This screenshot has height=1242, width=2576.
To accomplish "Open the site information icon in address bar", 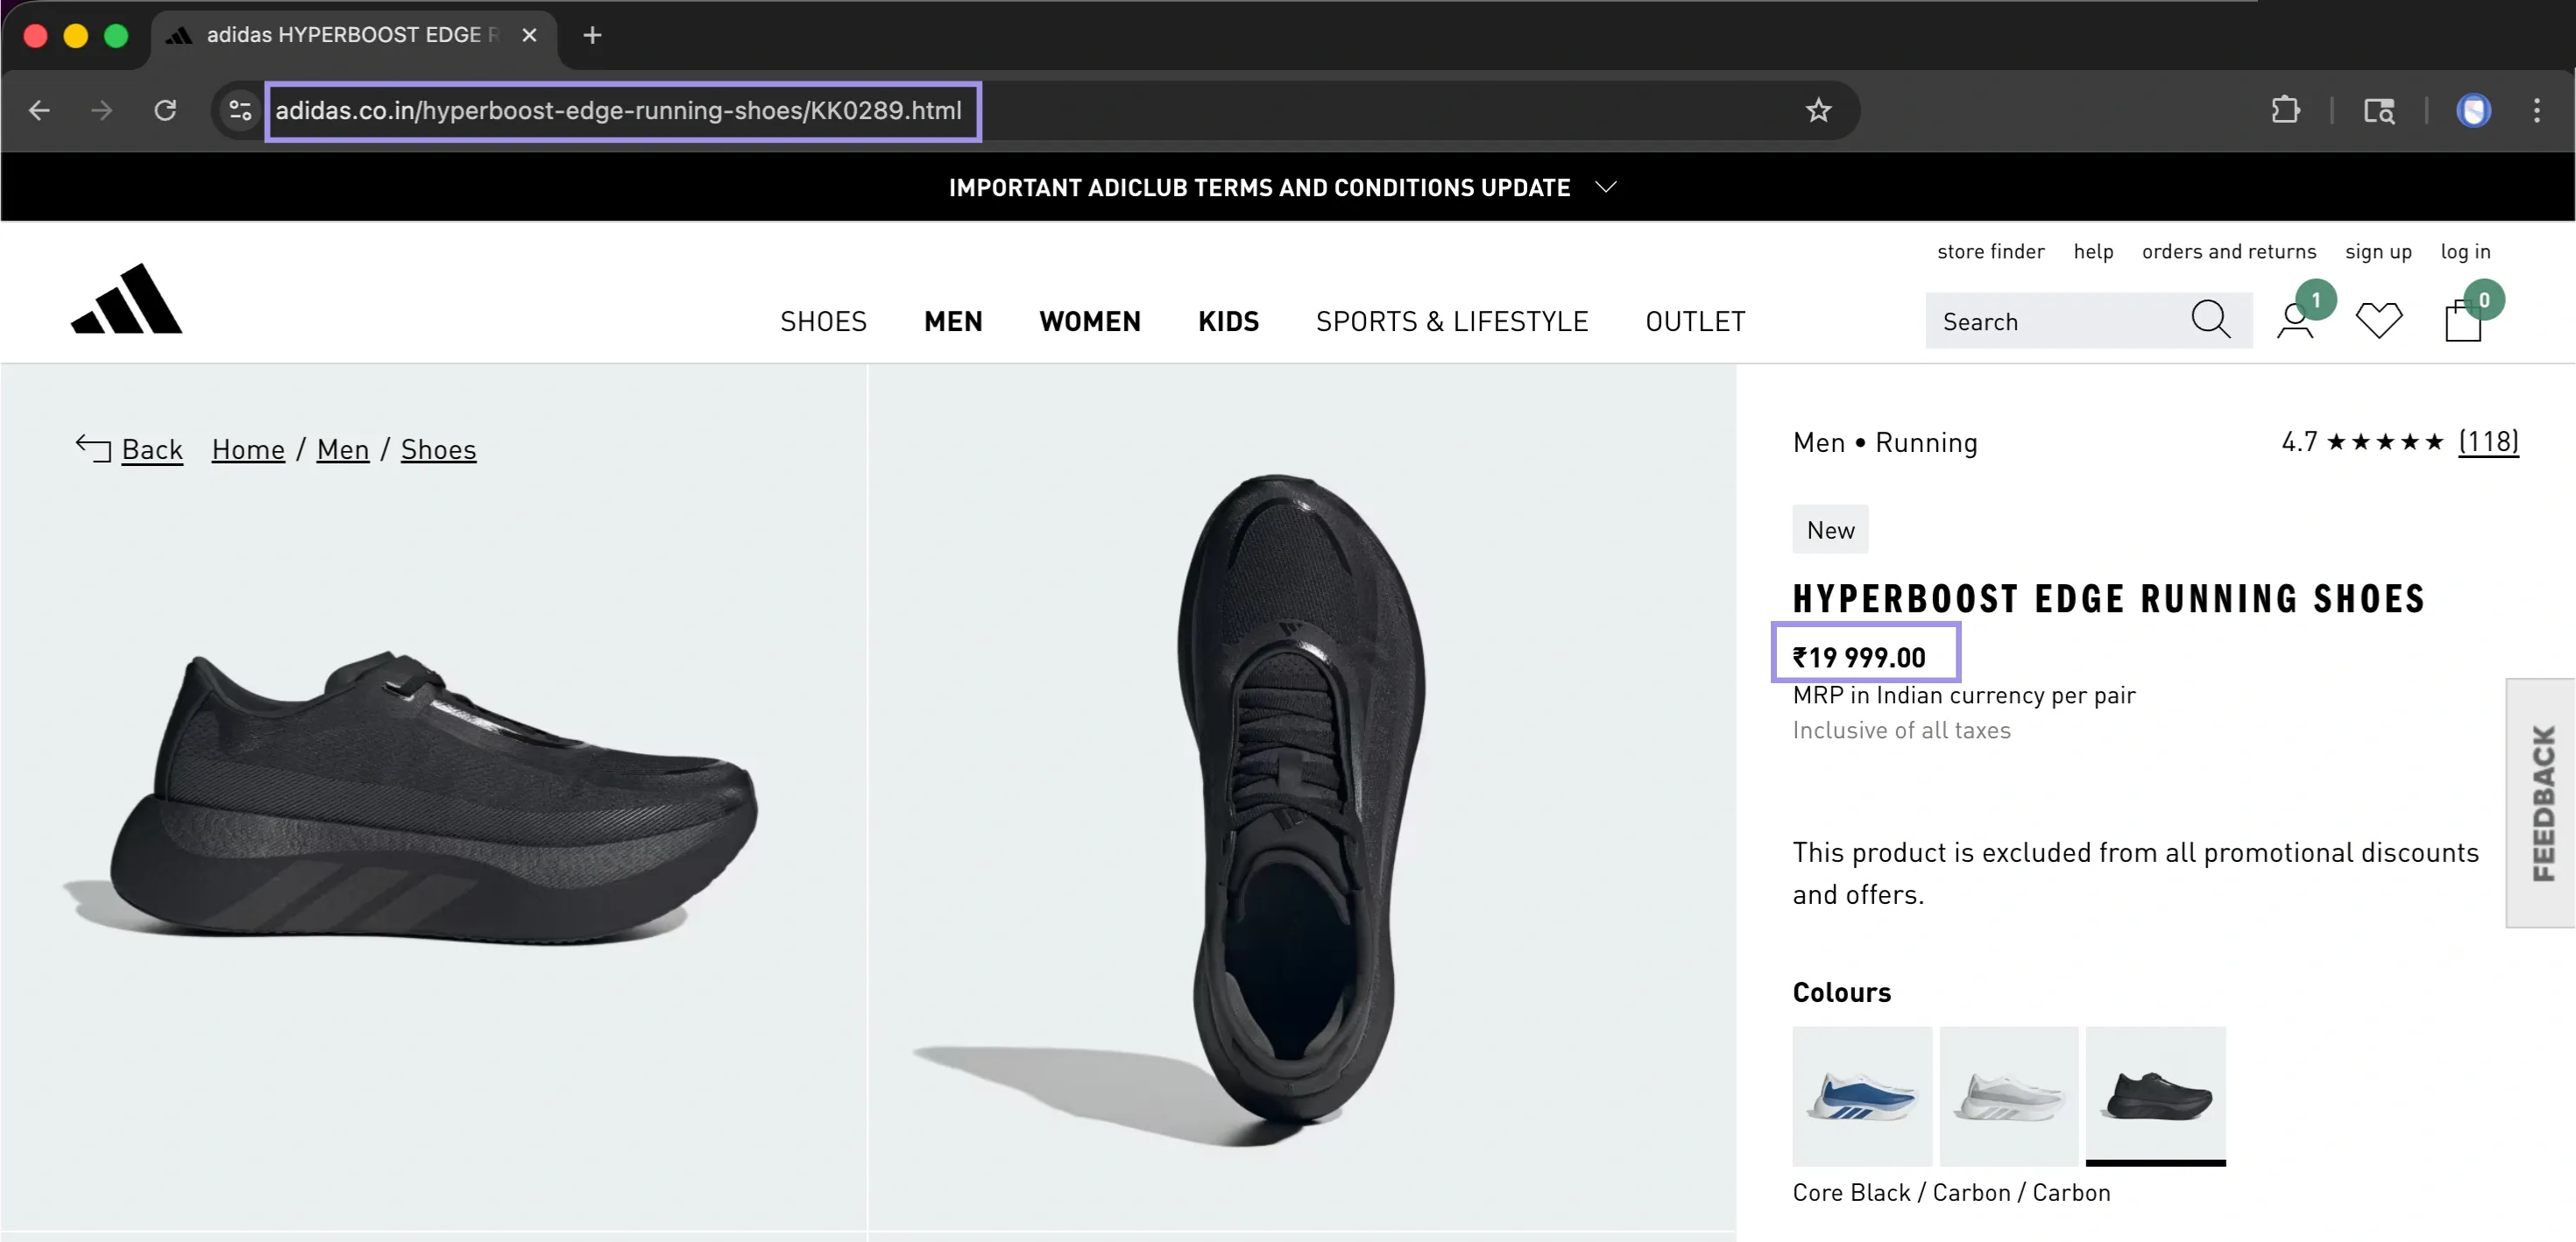I will coord(240,110).
